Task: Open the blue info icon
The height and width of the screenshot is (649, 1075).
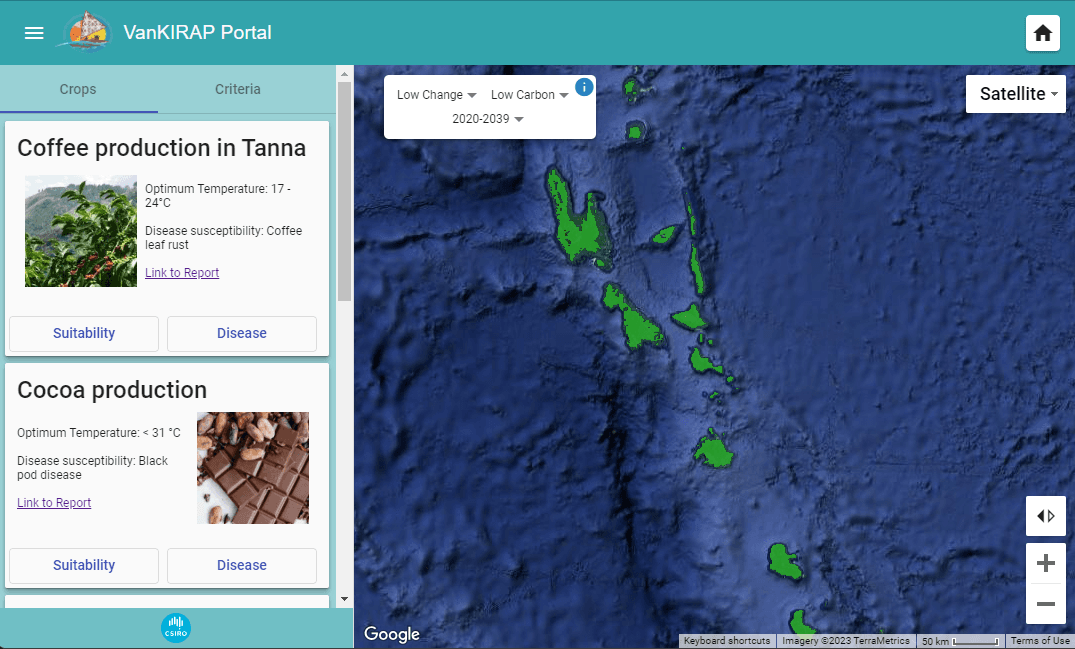Action: tap(585, 87)
